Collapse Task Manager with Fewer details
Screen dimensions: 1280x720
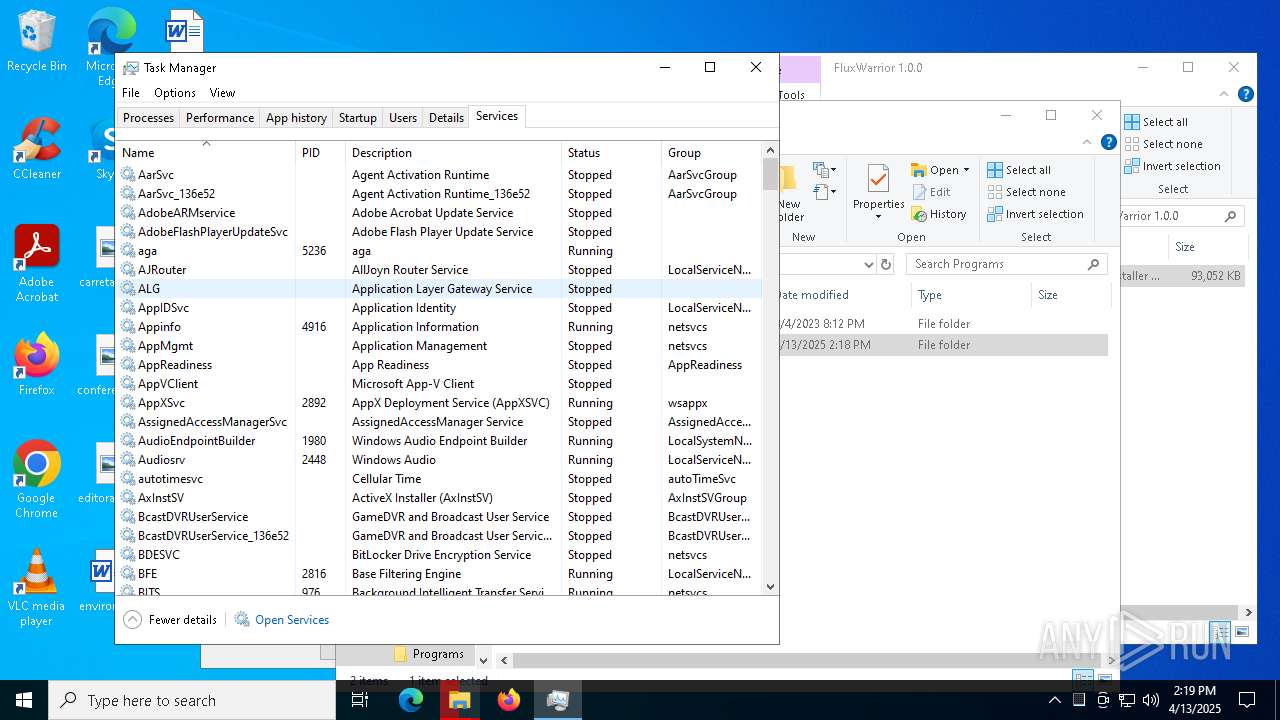click(x=170, y=620)
